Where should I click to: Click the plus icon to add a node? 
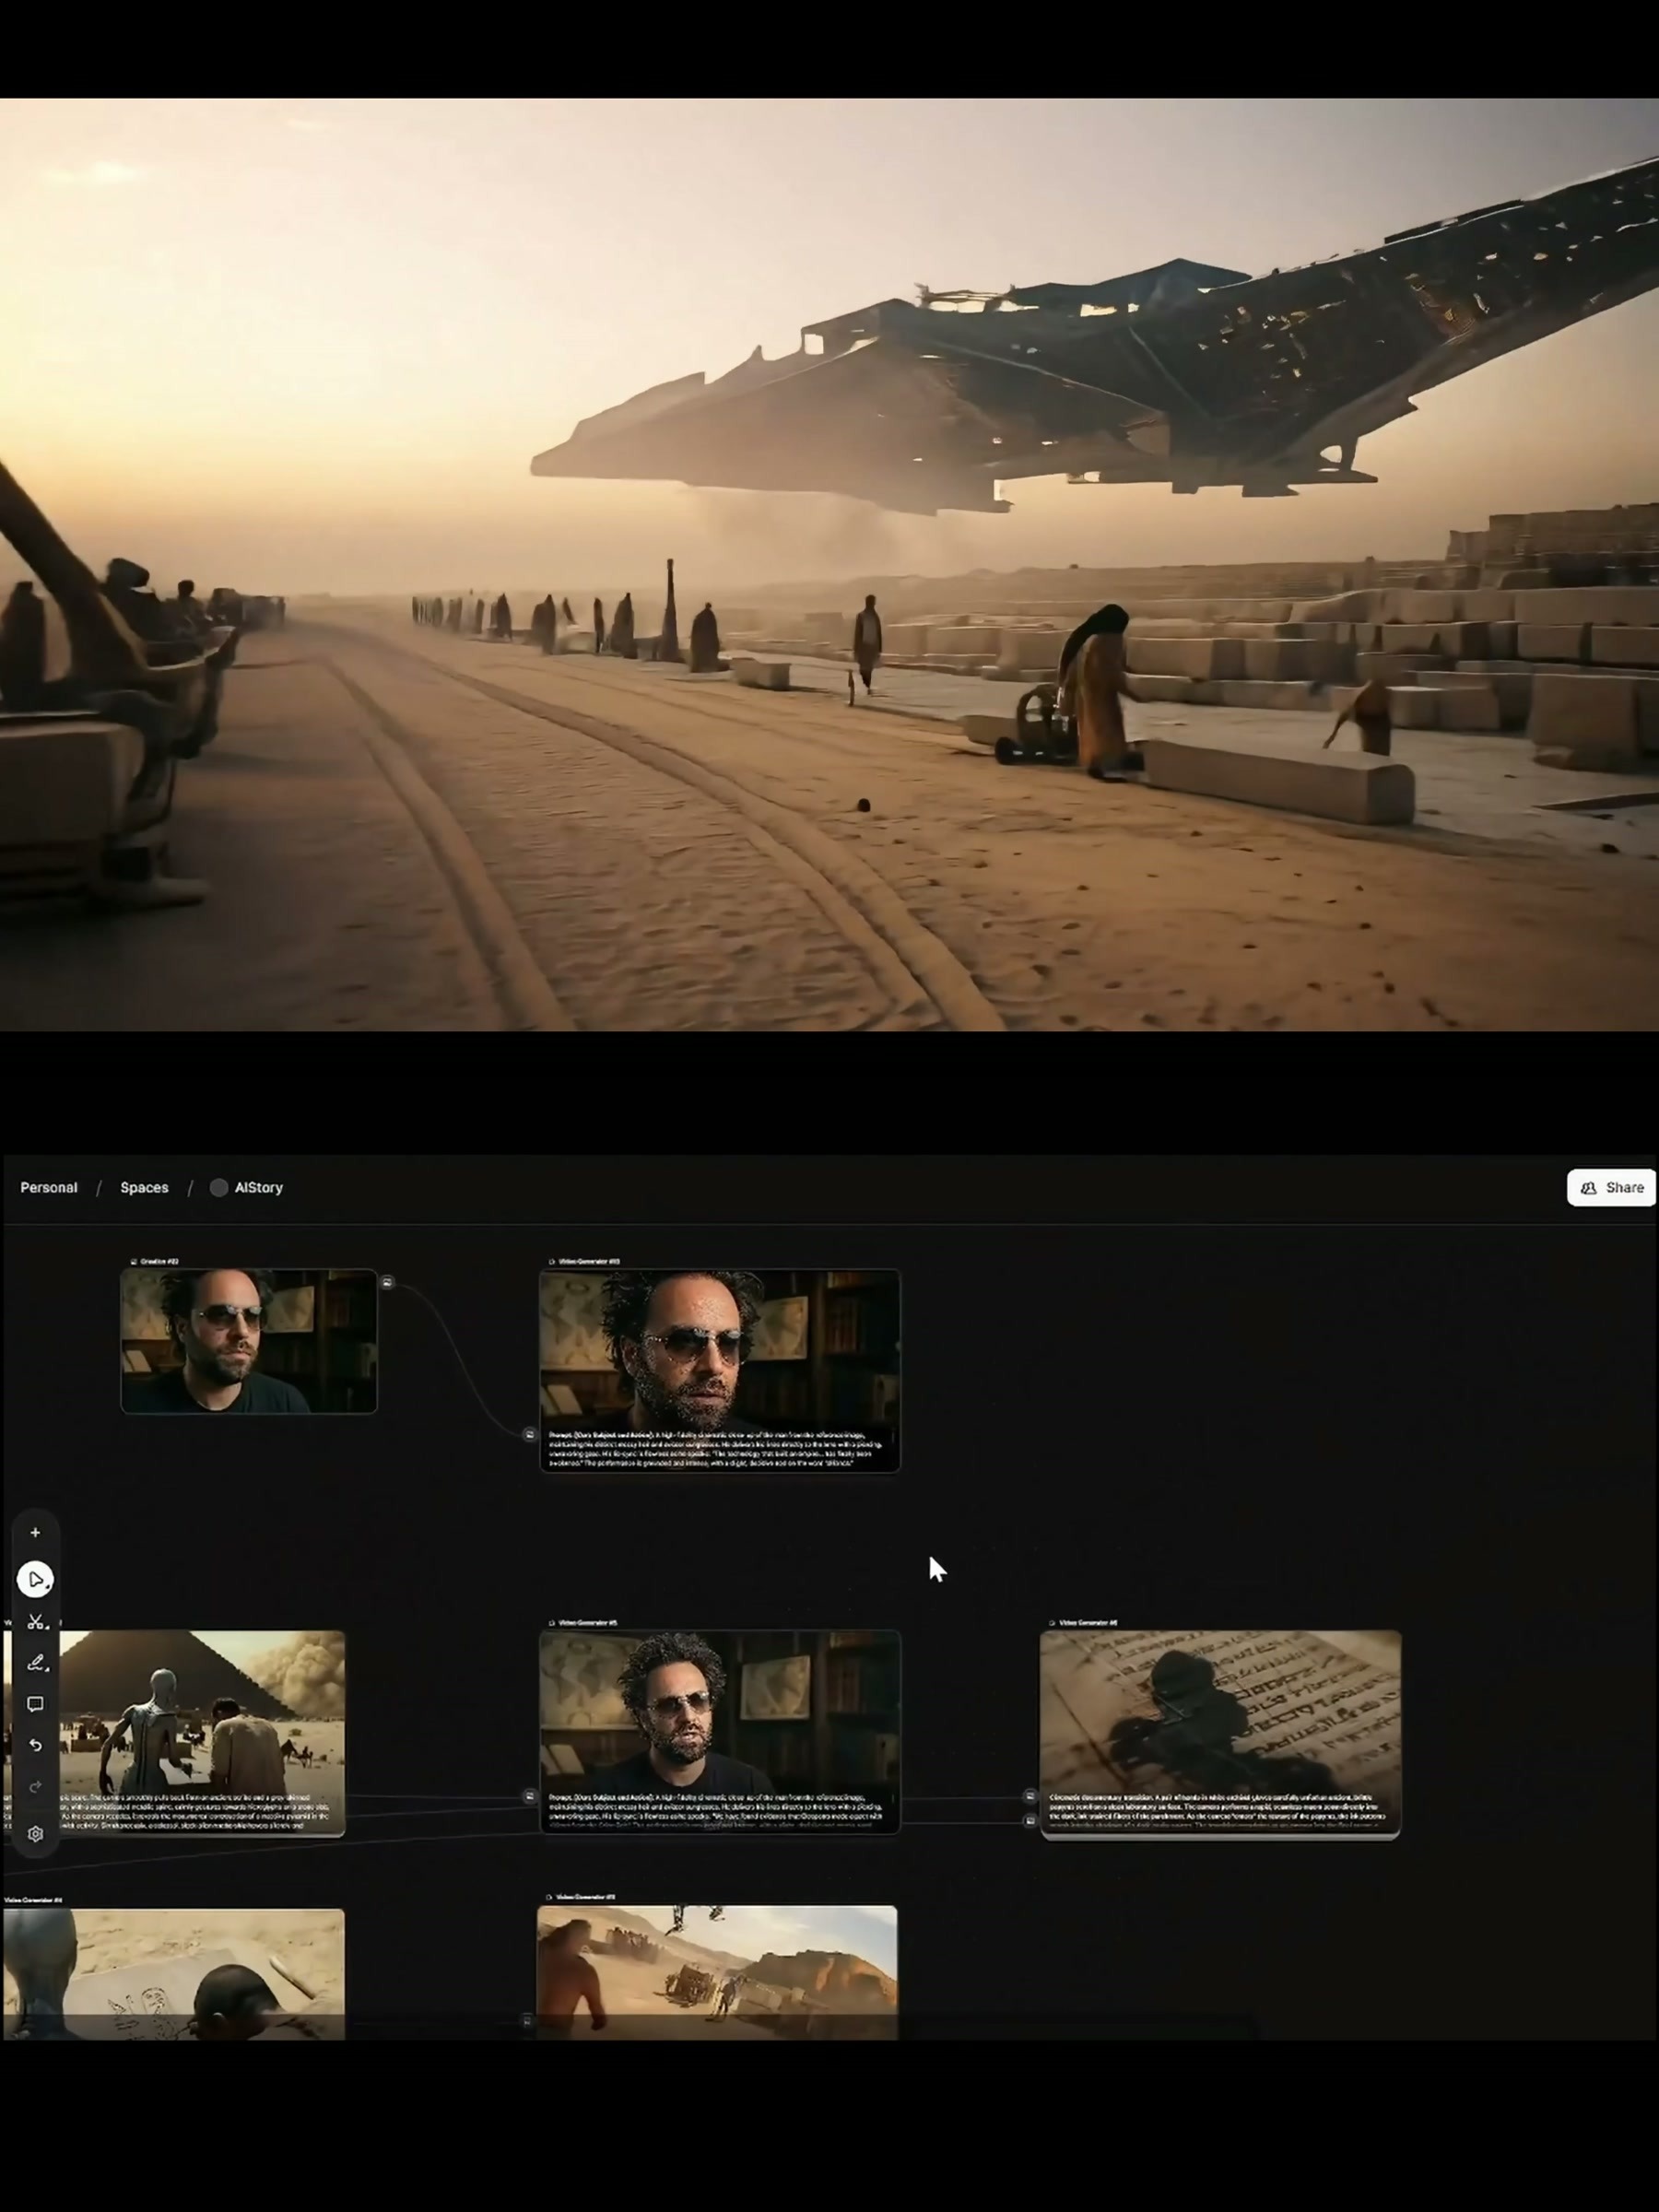pyautogui.click(x=35, y=1532)
